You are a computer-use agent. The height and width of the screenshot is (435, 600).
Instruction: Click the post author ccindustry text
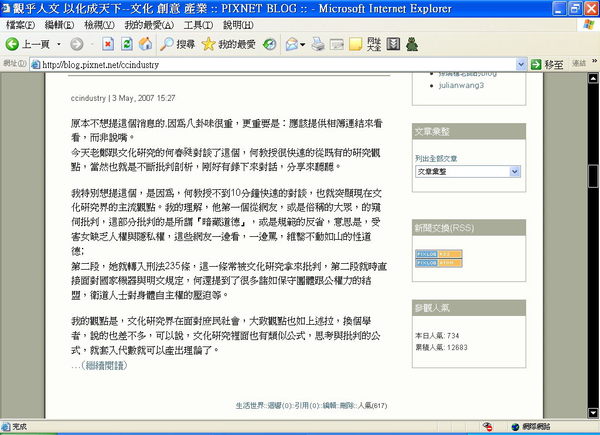[x=88, y=98]
